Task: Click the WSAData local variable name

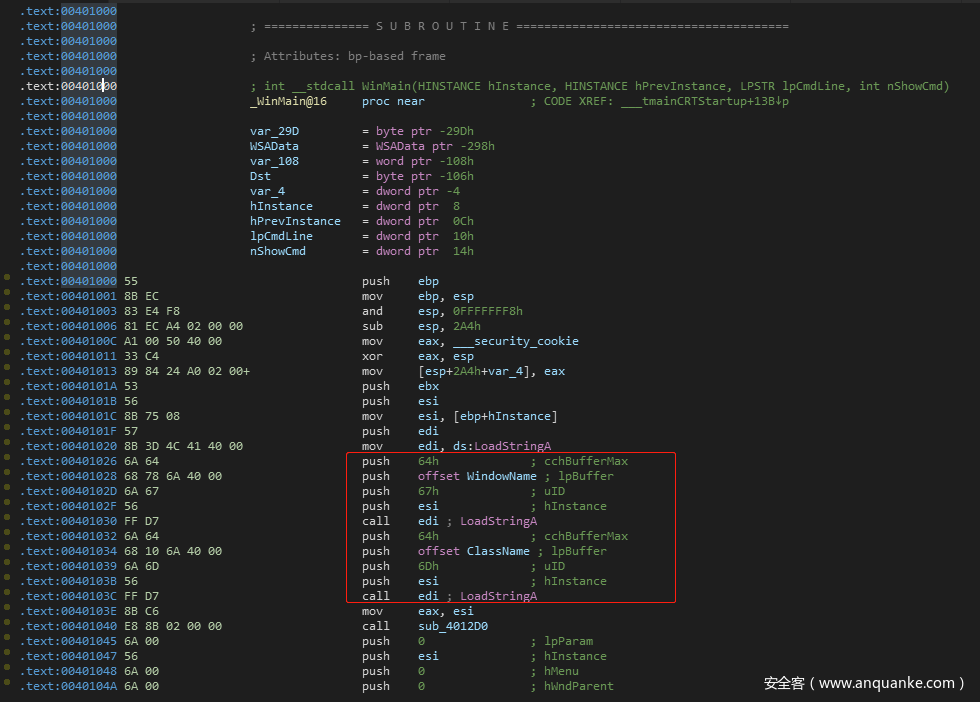Action: pyautogui.click(x=274, y=146)
